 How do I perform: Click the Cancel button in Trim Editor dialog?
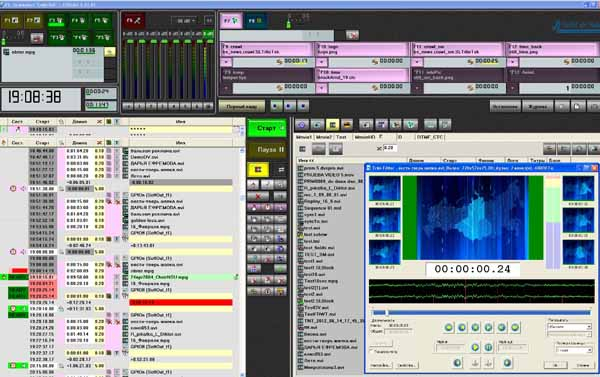tap(582, 365)
